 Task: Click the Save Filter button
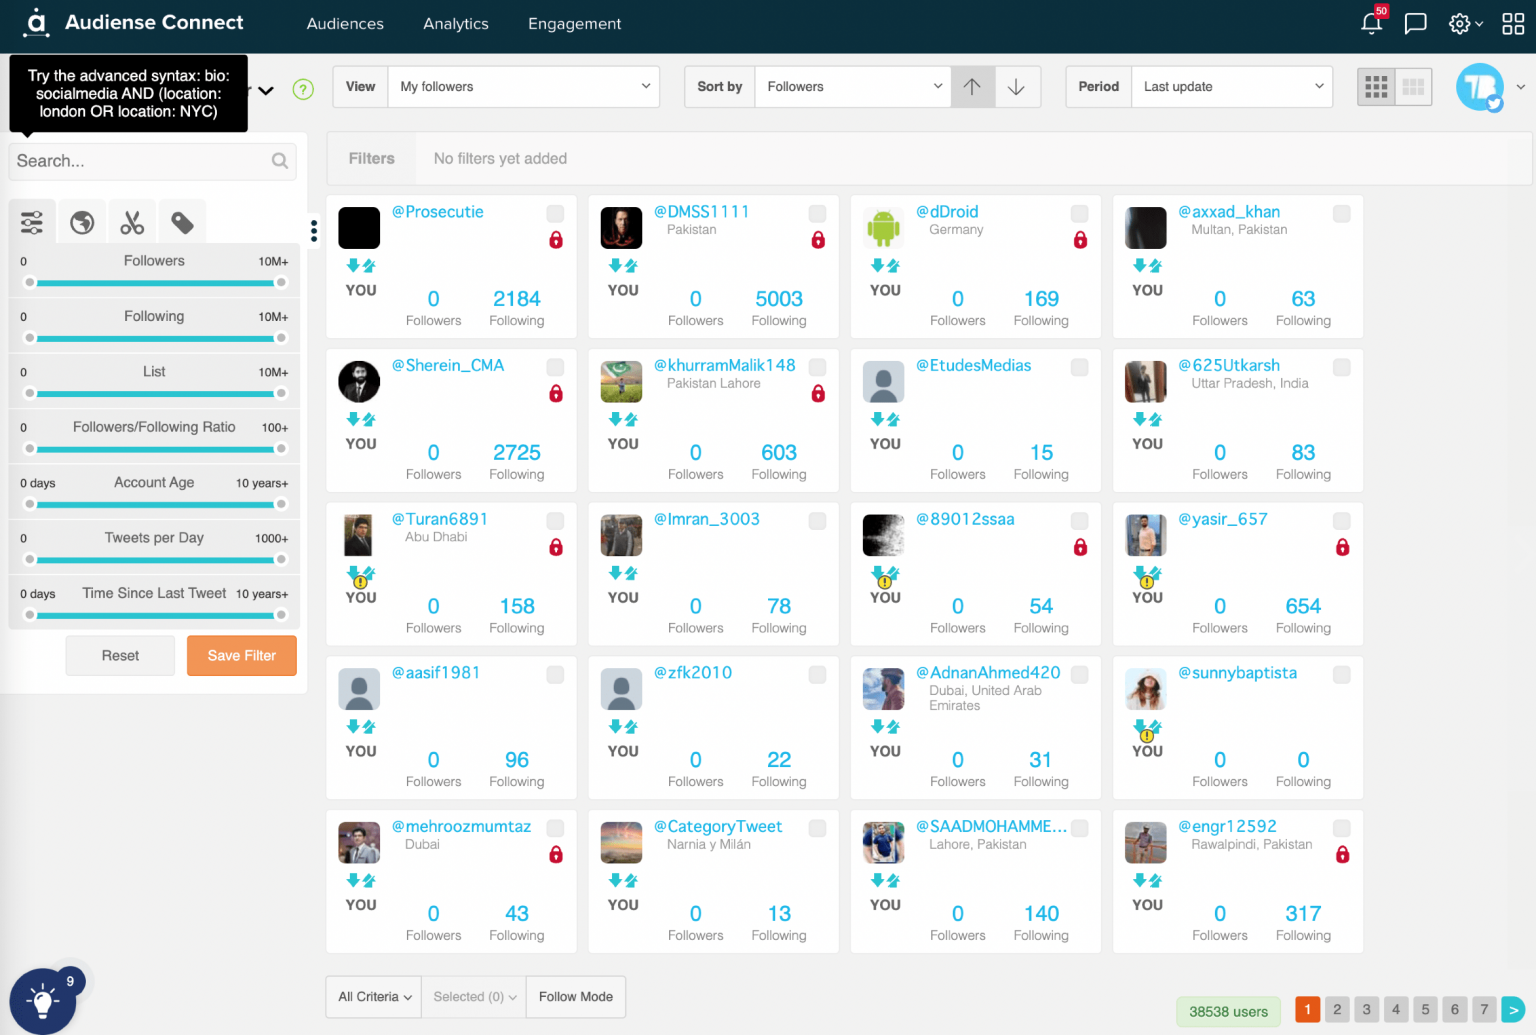241,655
